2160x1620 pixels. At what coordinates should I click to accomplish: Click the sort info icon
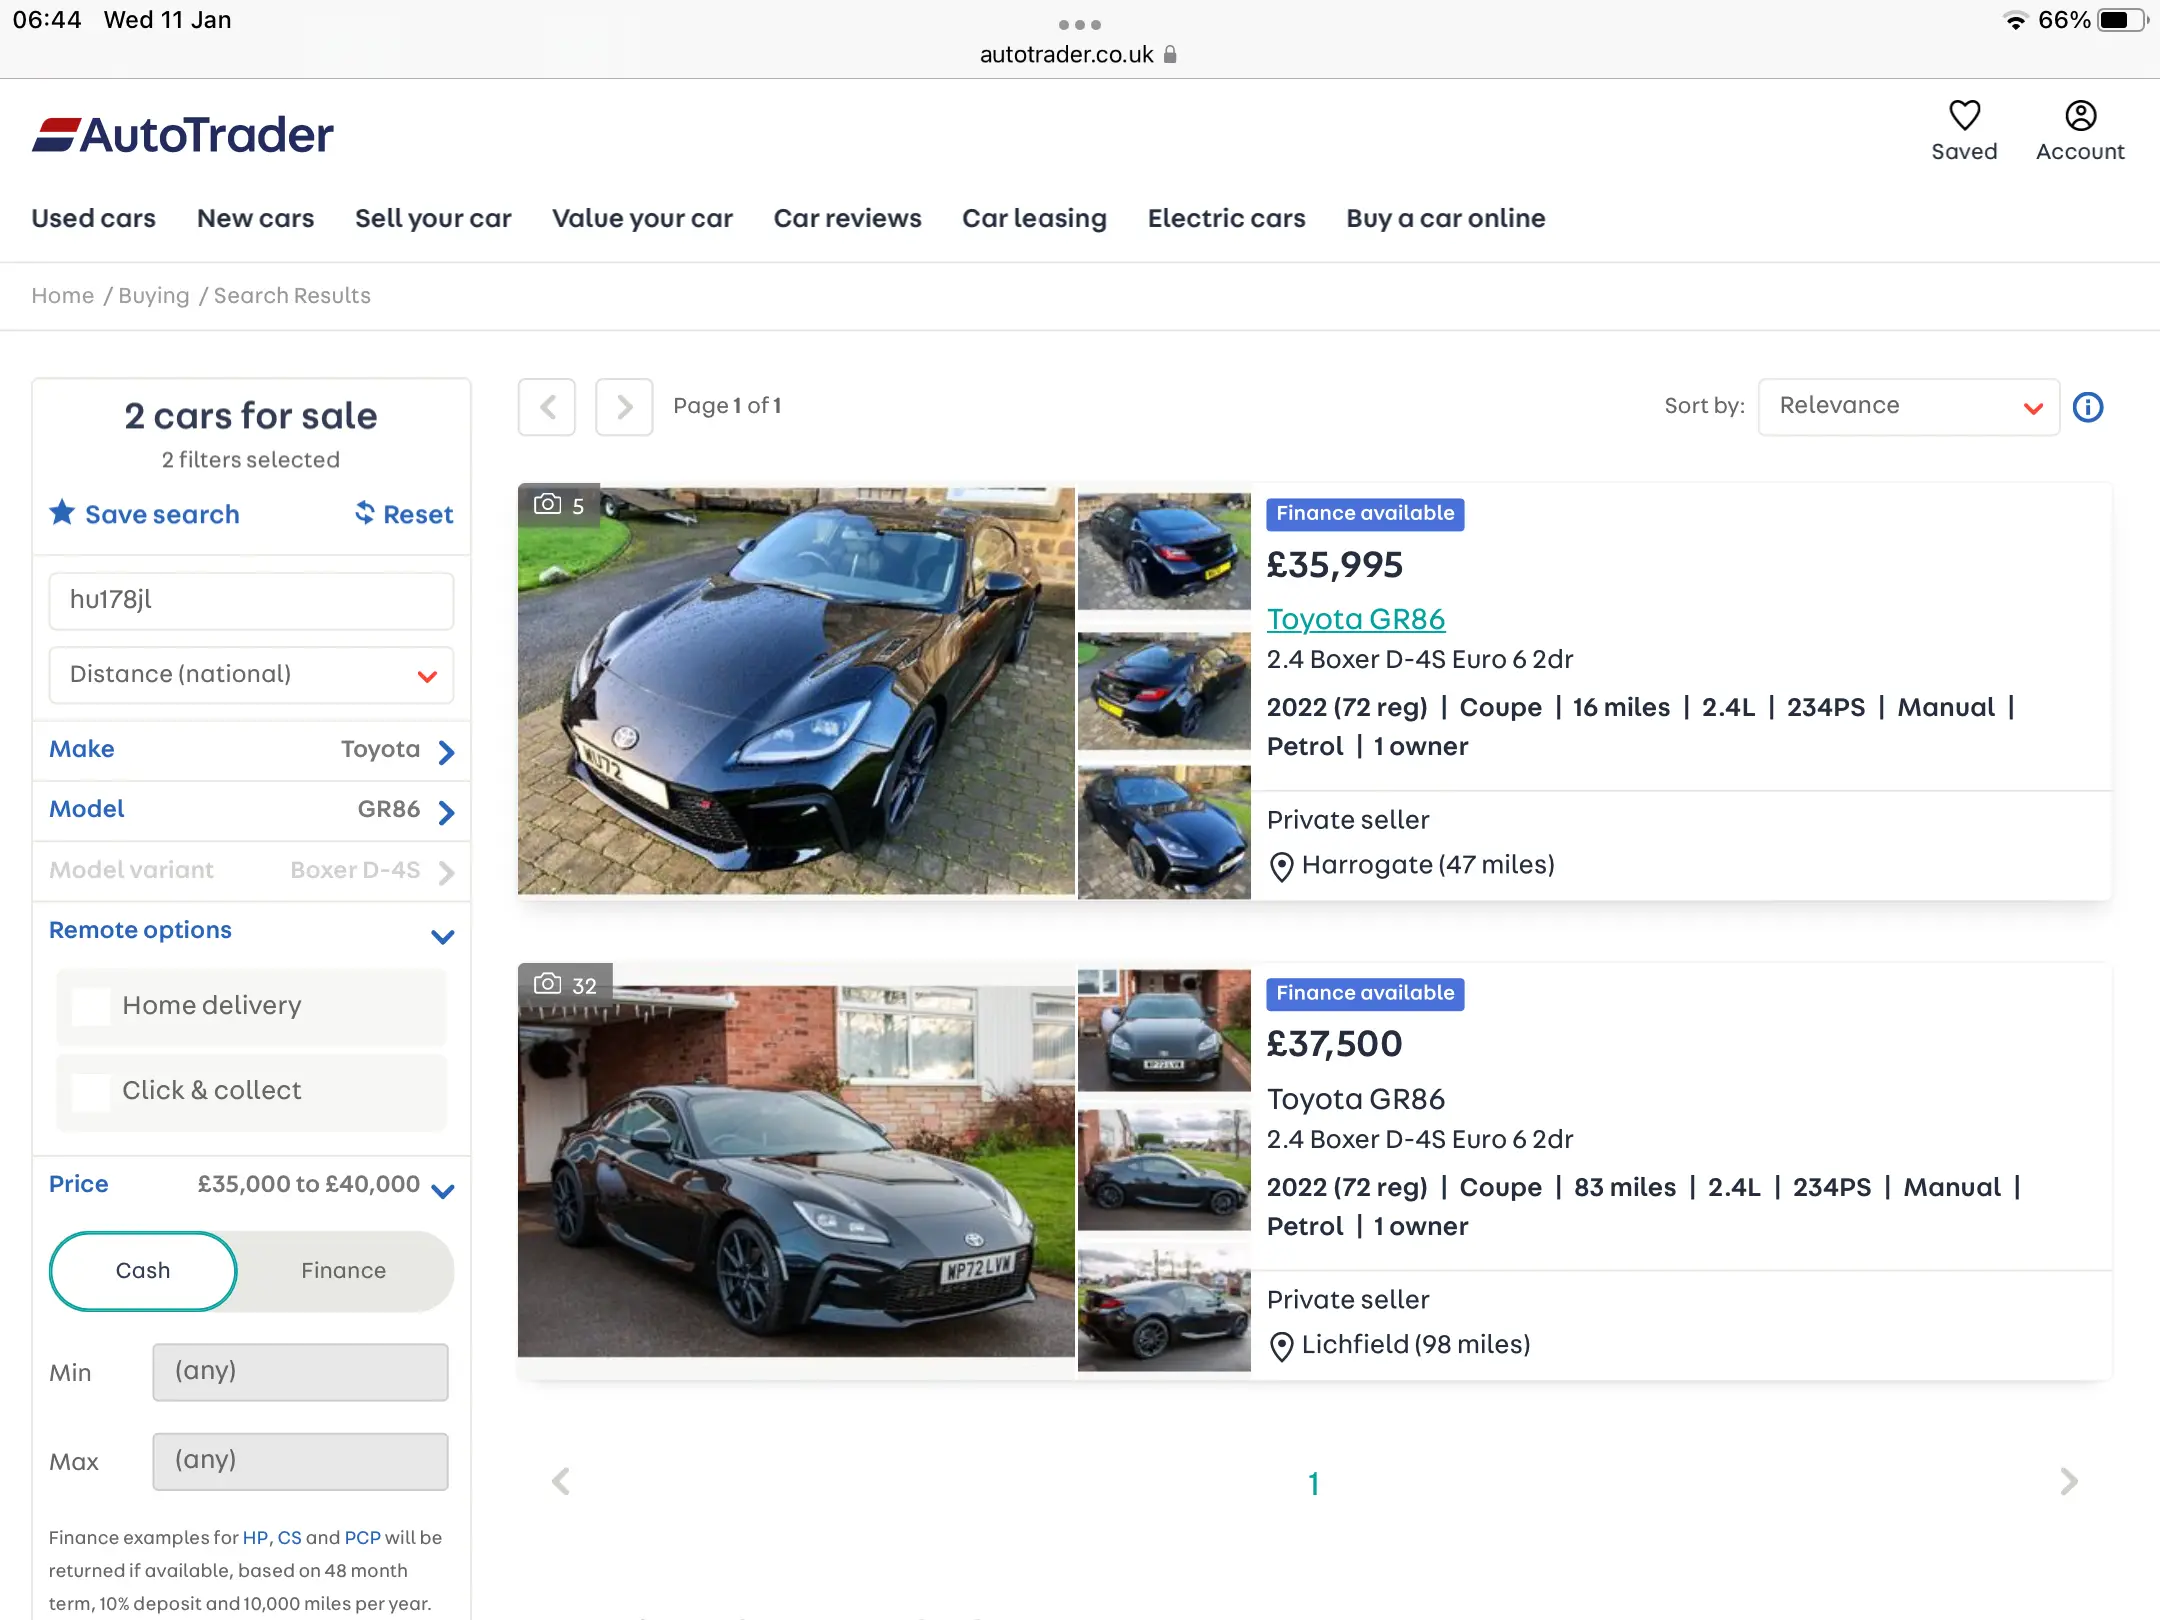click(x=2088, y=407)
